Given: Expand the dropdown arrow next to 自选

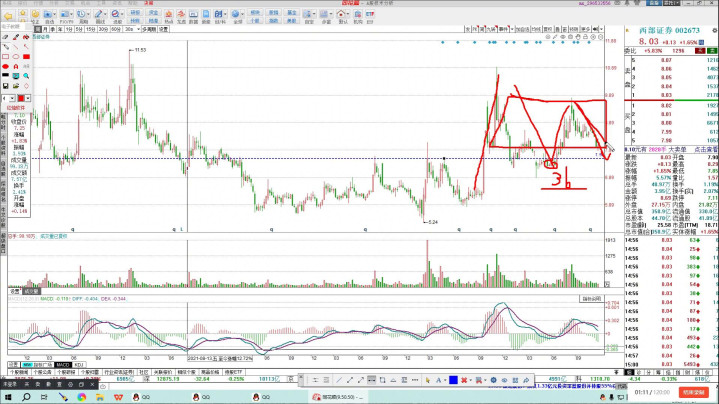Looking at the screenshot, I should (x=55, y=15).
